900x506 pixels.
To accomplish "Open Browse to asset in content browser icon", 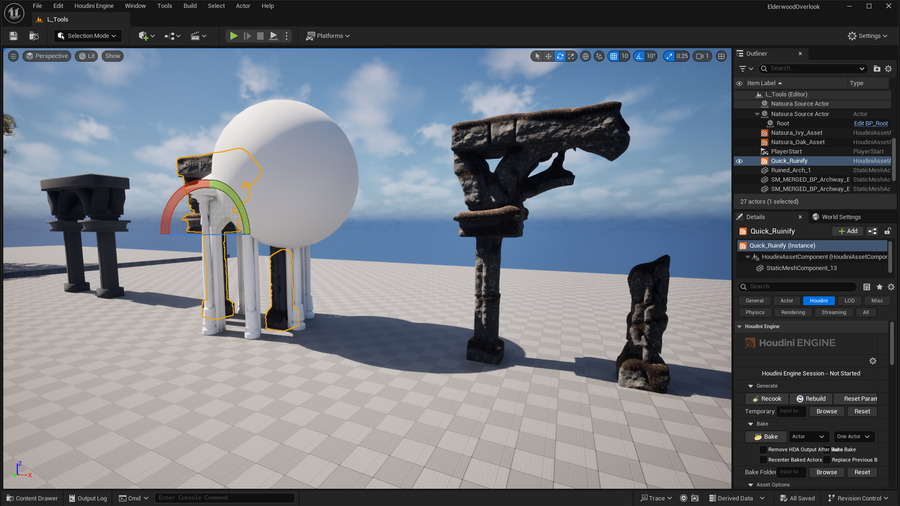I will 34,36.
